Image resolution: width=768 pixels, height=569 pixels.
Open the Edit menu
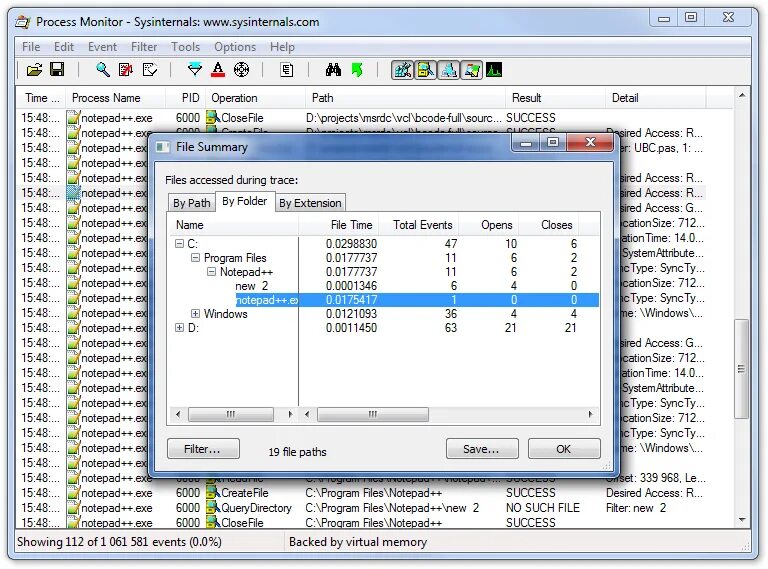click(x=64, y=47)
